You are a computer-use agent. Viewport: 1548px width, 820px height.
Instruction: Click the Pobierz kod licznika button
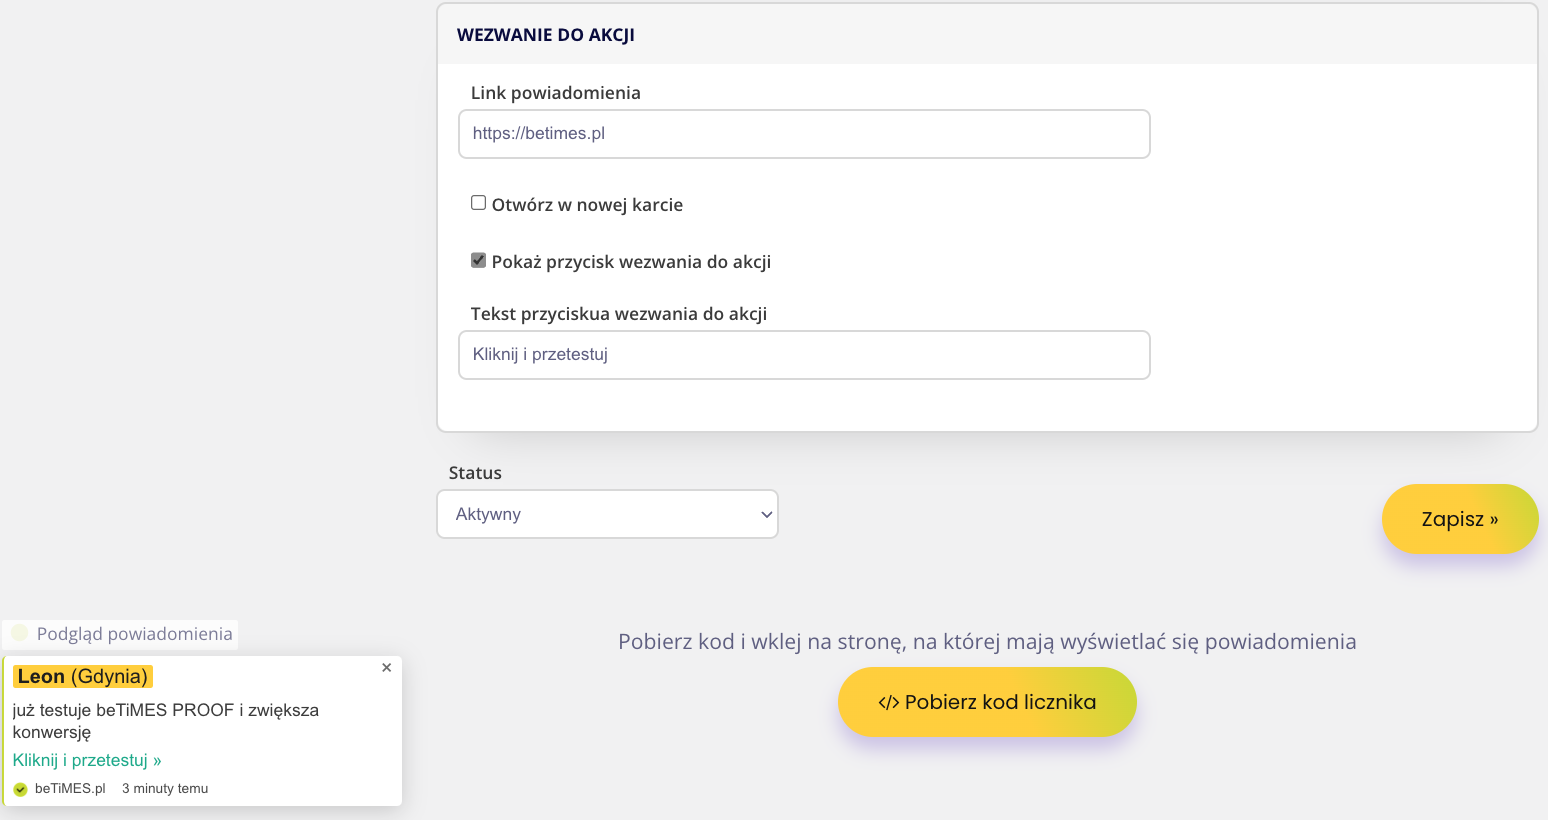tap(987, 702)
